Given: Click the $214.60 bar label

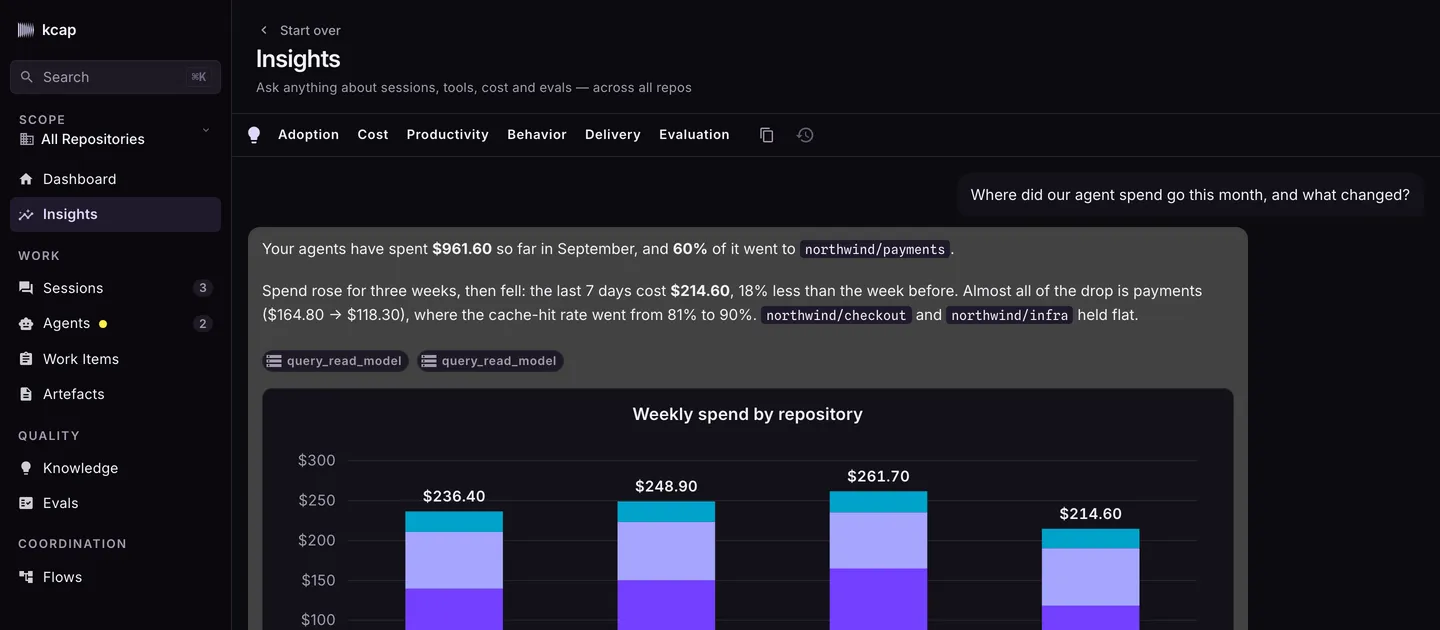Looking at the screenshot, I should click(x=1090, y=514).
